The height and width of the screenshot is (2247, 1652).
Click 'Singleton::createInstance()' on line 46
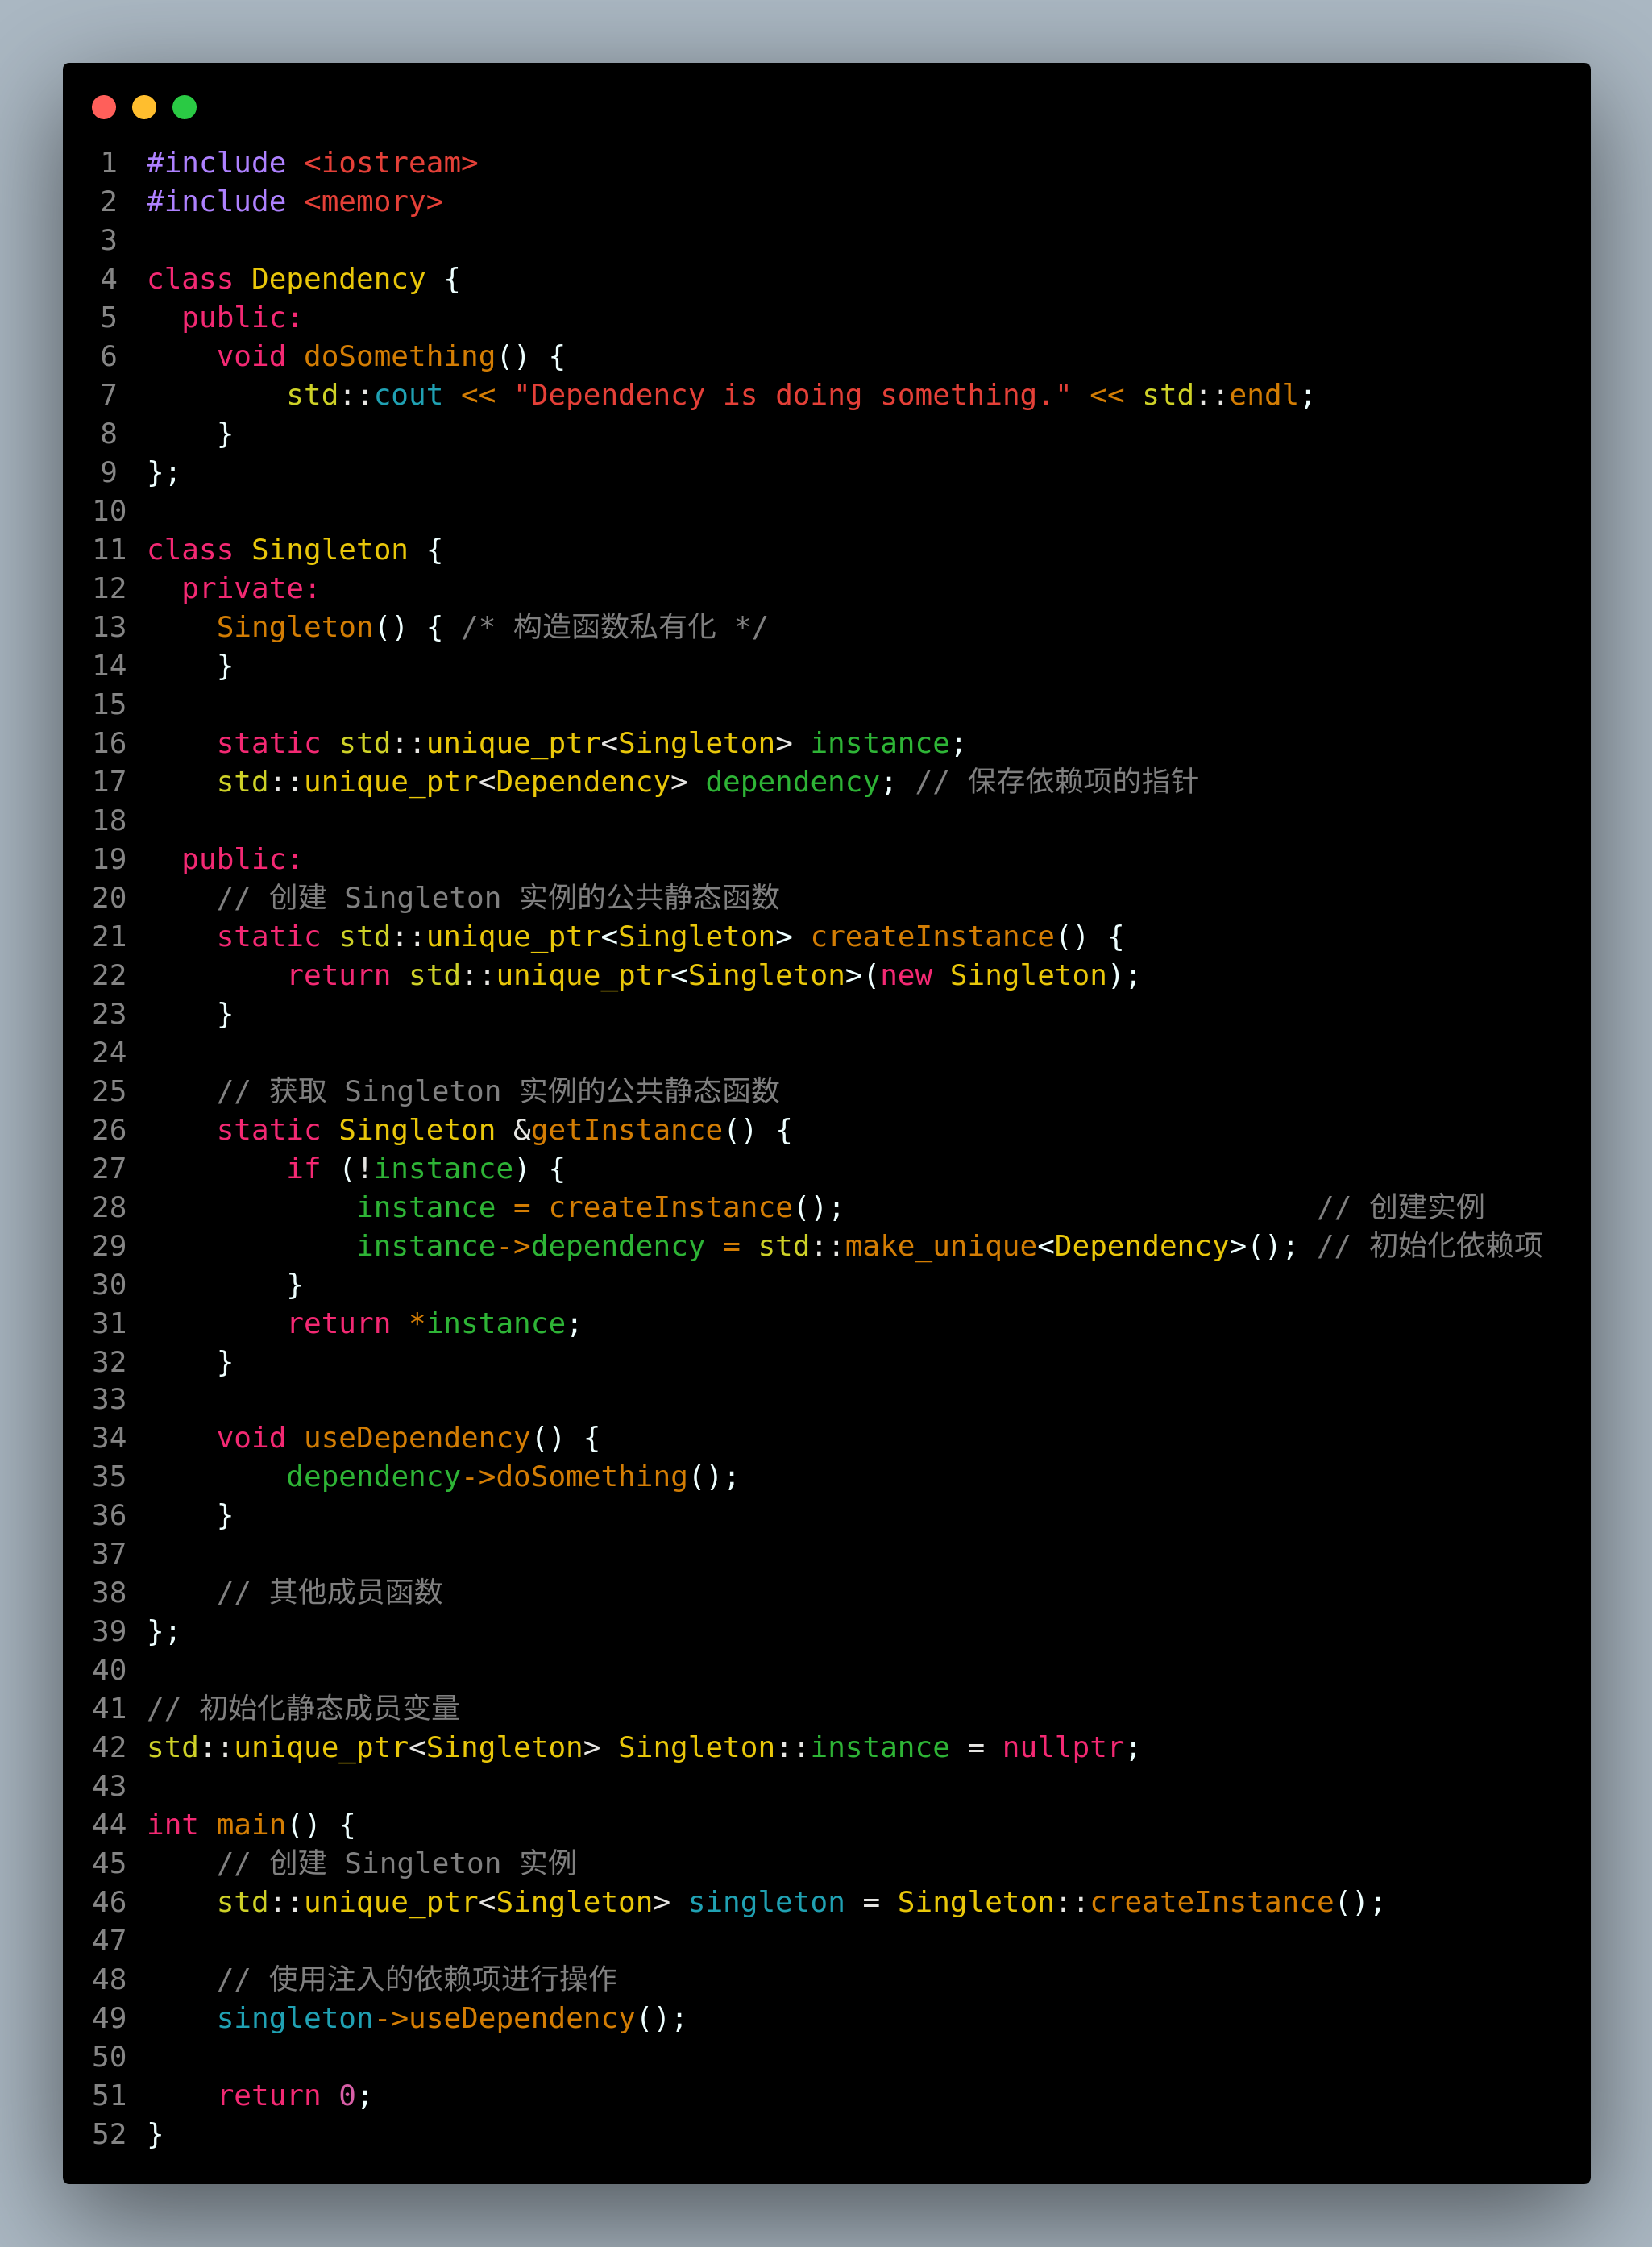pos(1133,1903)
